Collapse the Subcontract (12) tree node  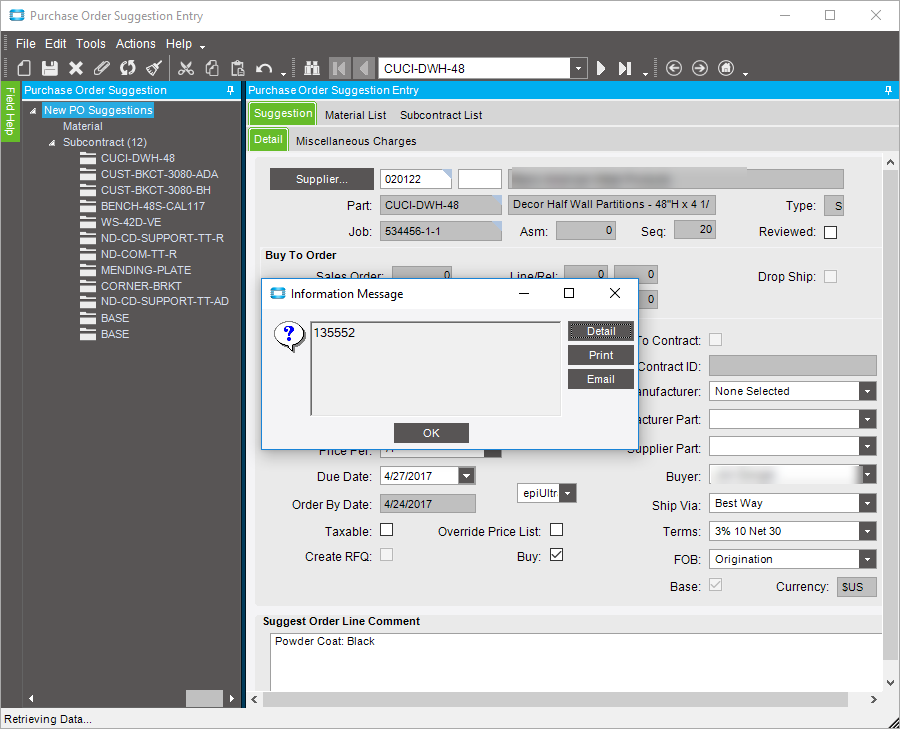tap(53, 143)
